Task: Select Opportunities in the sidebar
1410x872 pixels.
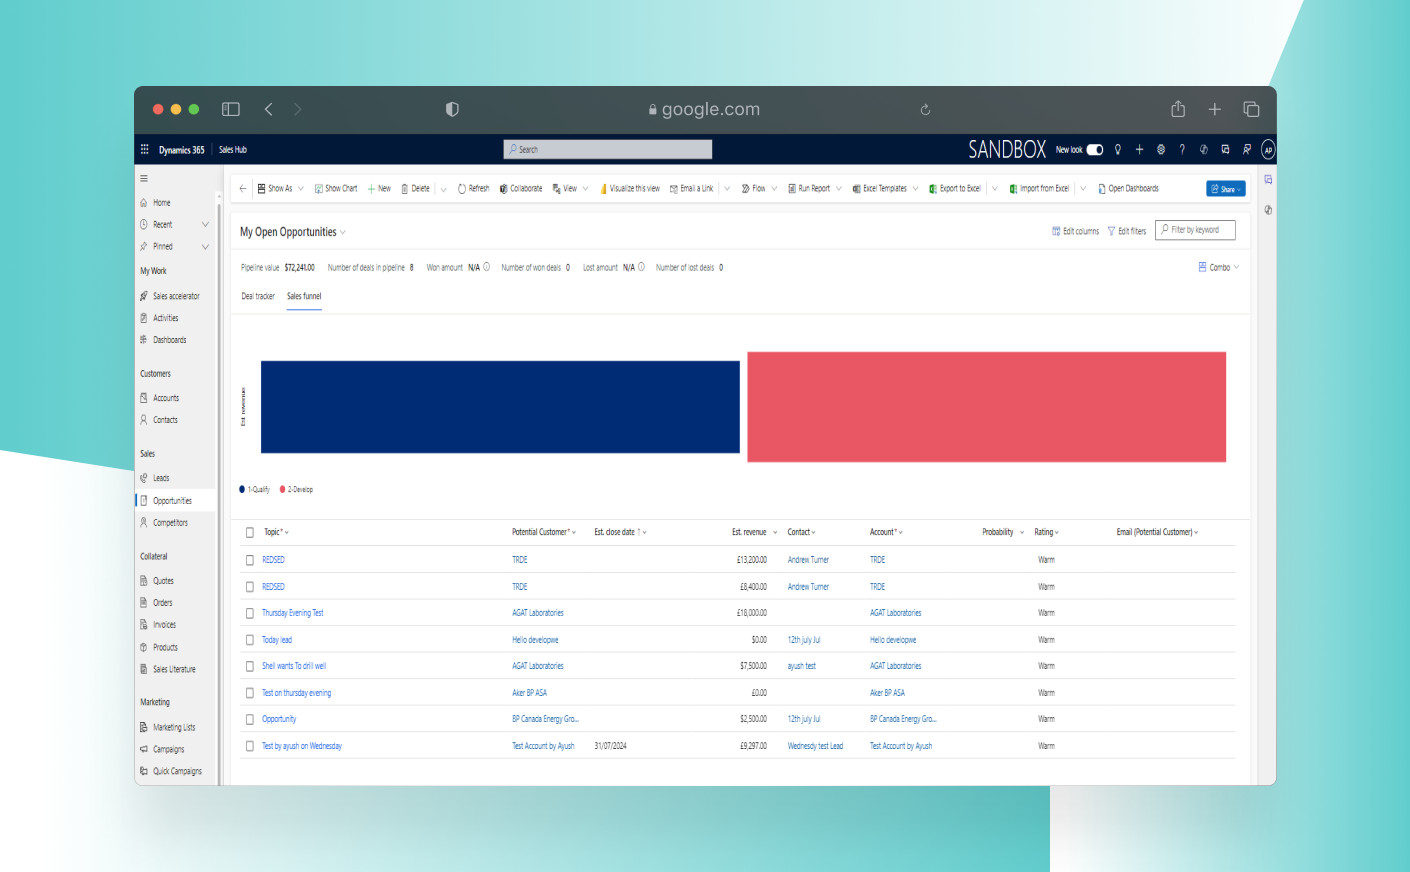Action: coord(175,500)
